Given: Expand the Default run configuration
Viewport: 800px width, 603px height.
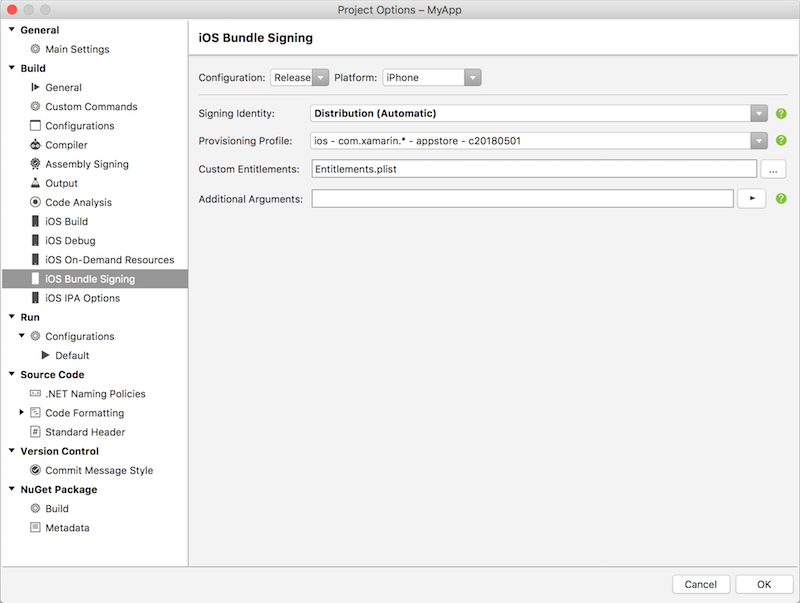Looking at the screenshot, I should [x=45, y=355].
